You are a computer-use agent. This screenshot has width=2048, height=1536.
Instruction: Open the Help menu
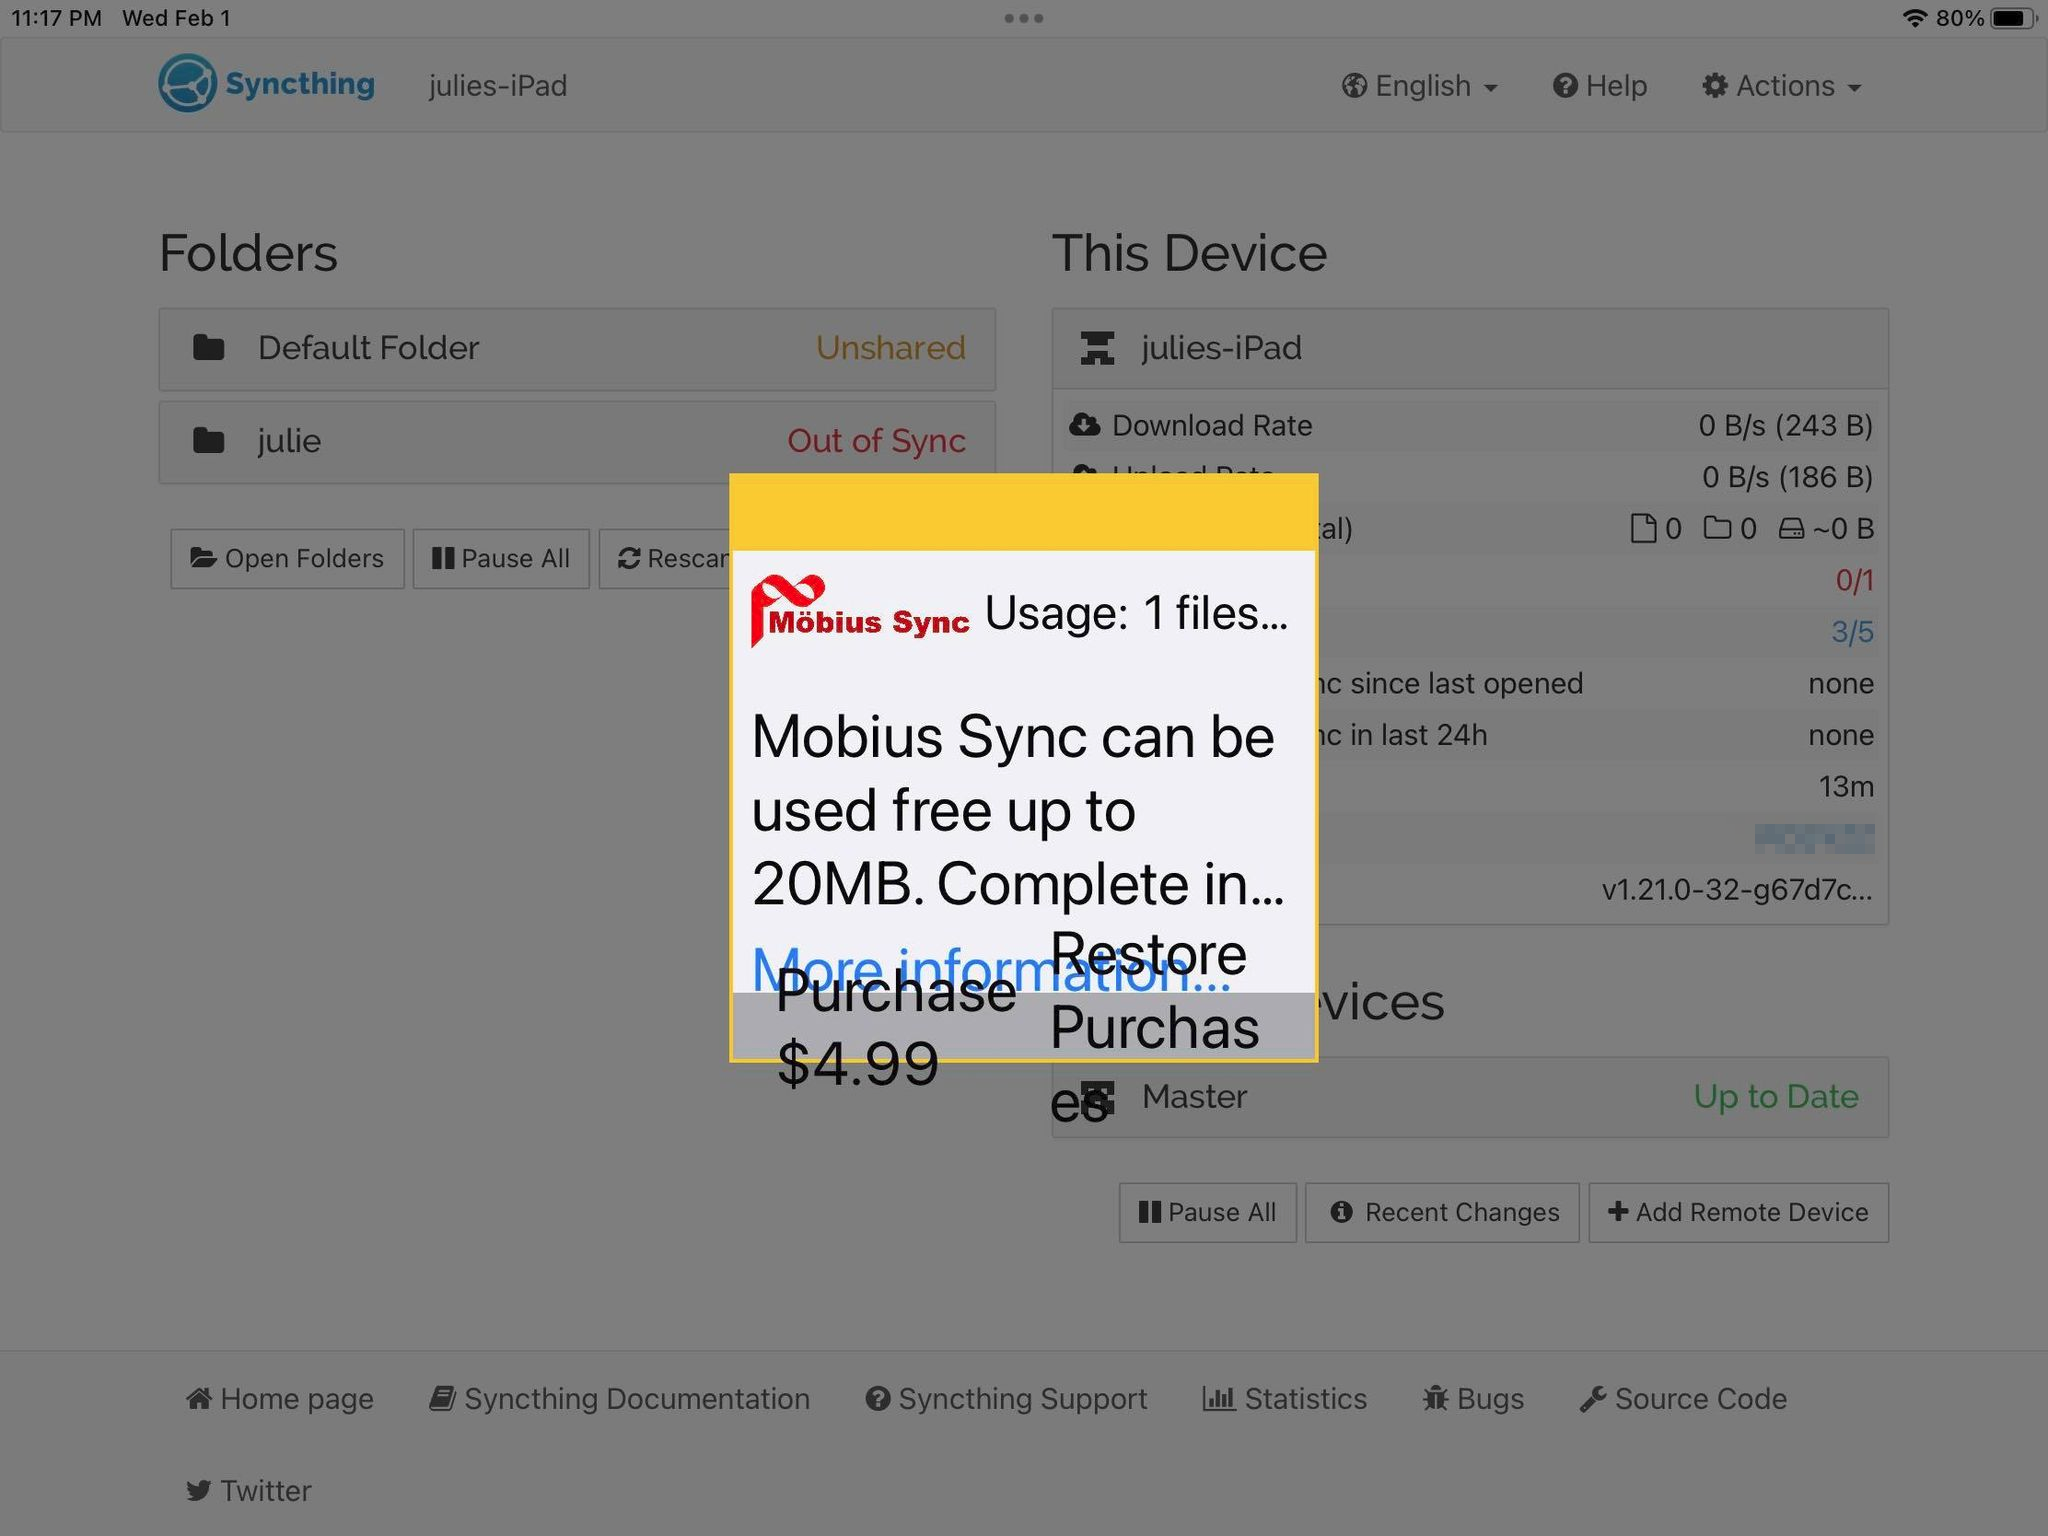click(1599, 86)
